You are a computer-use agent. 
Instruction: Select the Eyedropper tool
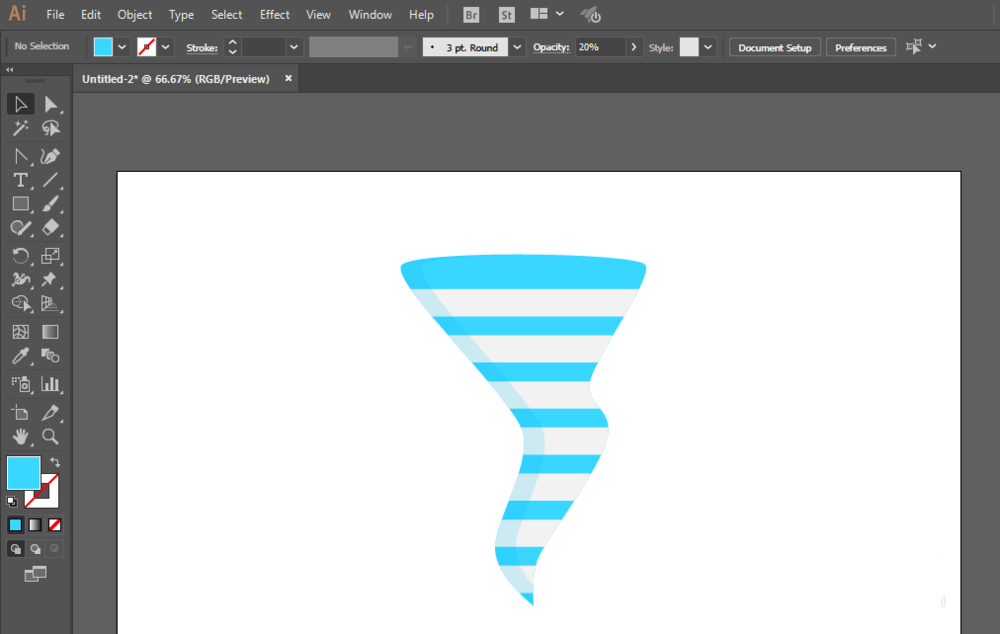point(20,356)
